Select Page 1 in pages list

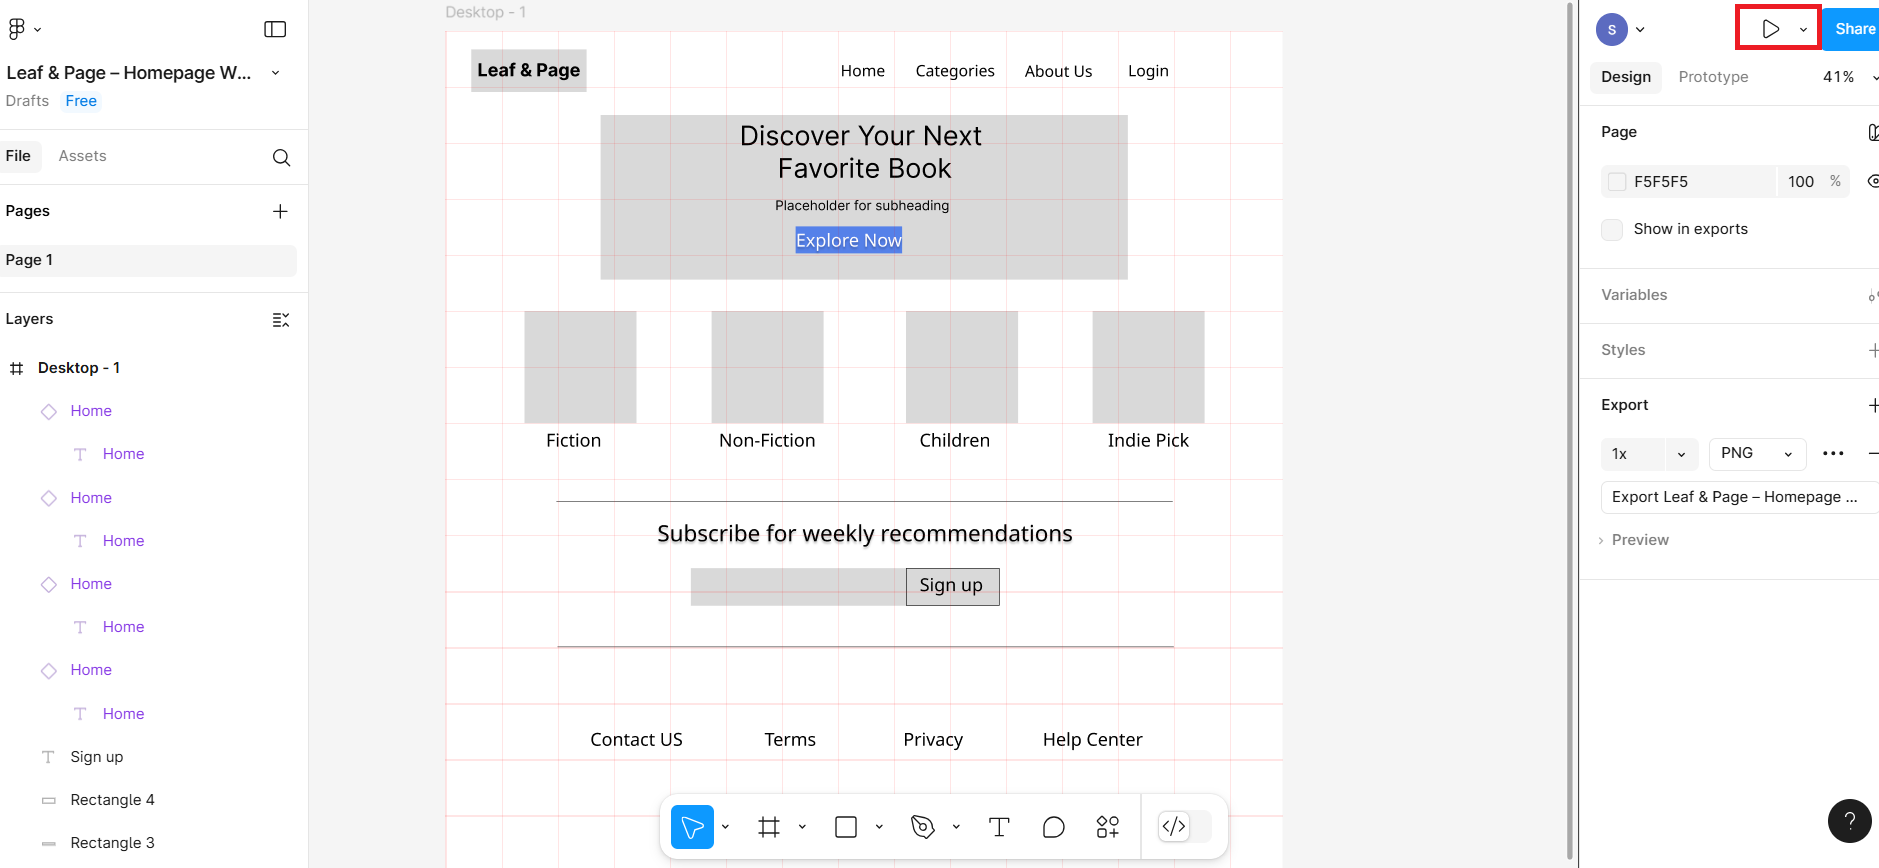point(148,260)
